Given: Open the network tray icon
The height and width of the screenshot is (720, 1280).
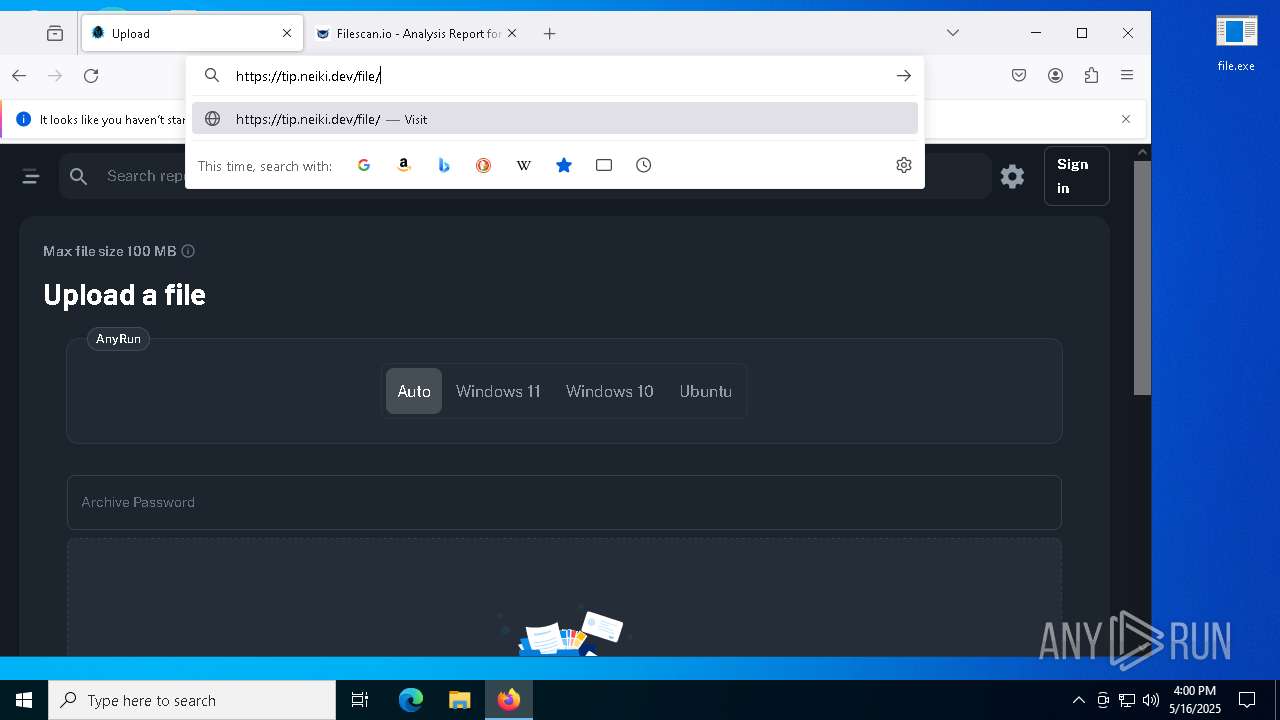Looking at the screenshot, I should tap(1127, 700).
